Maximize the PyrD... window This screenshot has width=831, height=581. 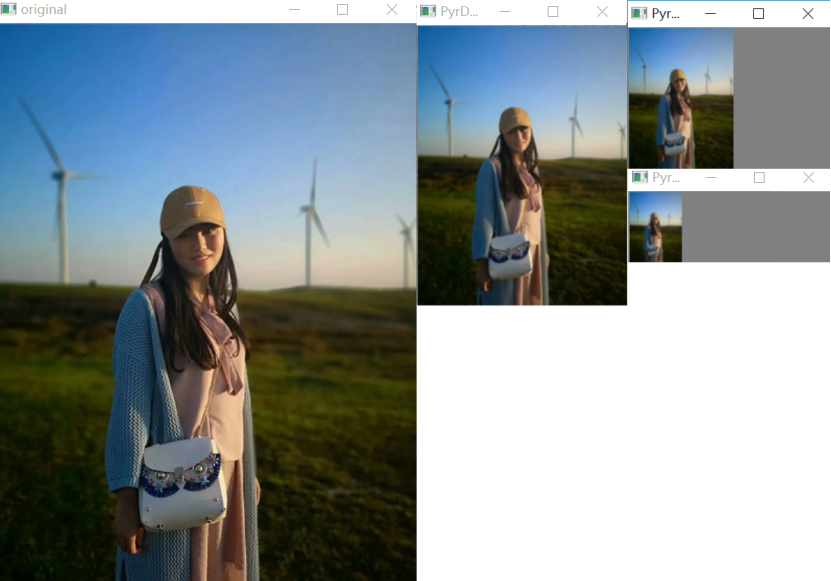coord(553,11)
